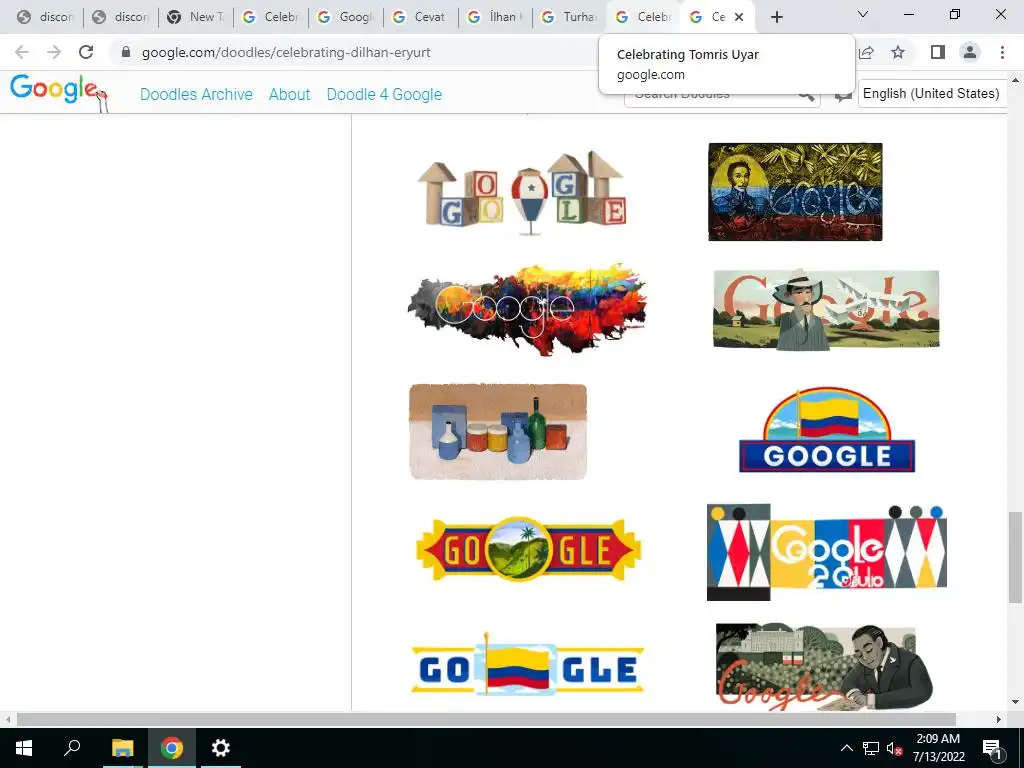Share this page via share icon
The width and height of the screenshot is (1024, 768).
[867, 52]
